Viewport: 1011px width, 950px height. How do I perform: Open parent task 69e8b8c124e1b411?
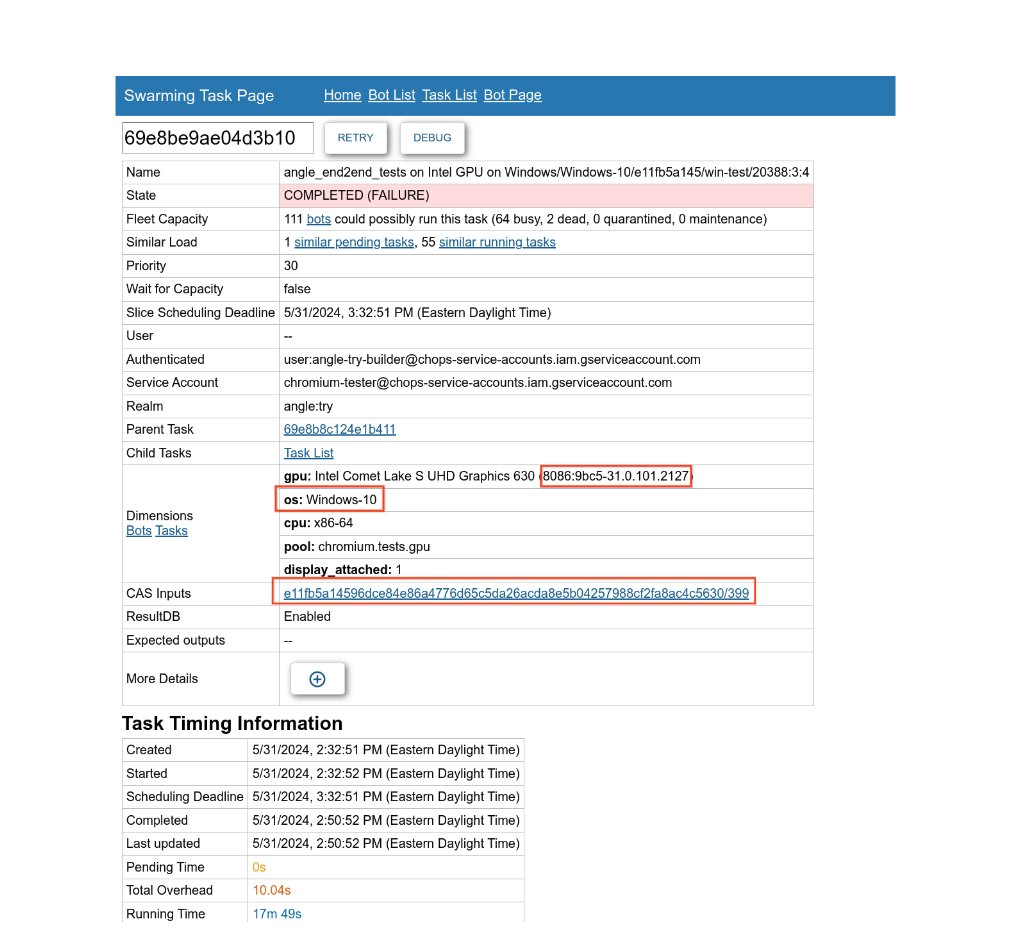coord(340,429)
